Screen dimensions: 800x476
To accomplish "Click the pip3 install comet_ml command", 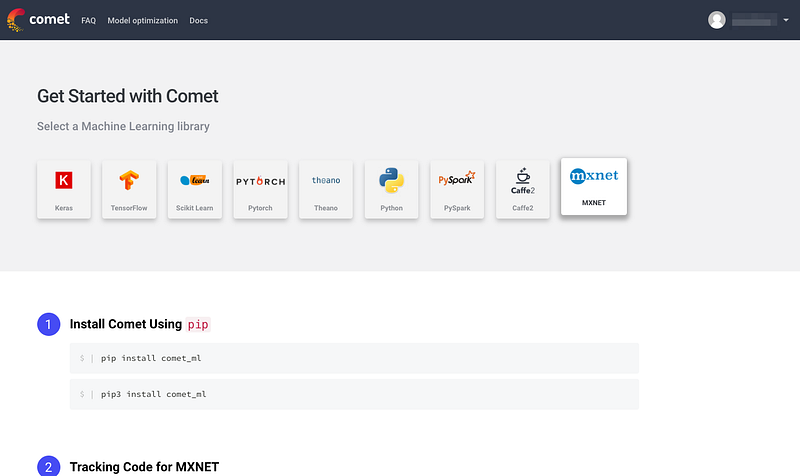I will tap(354, 394).
